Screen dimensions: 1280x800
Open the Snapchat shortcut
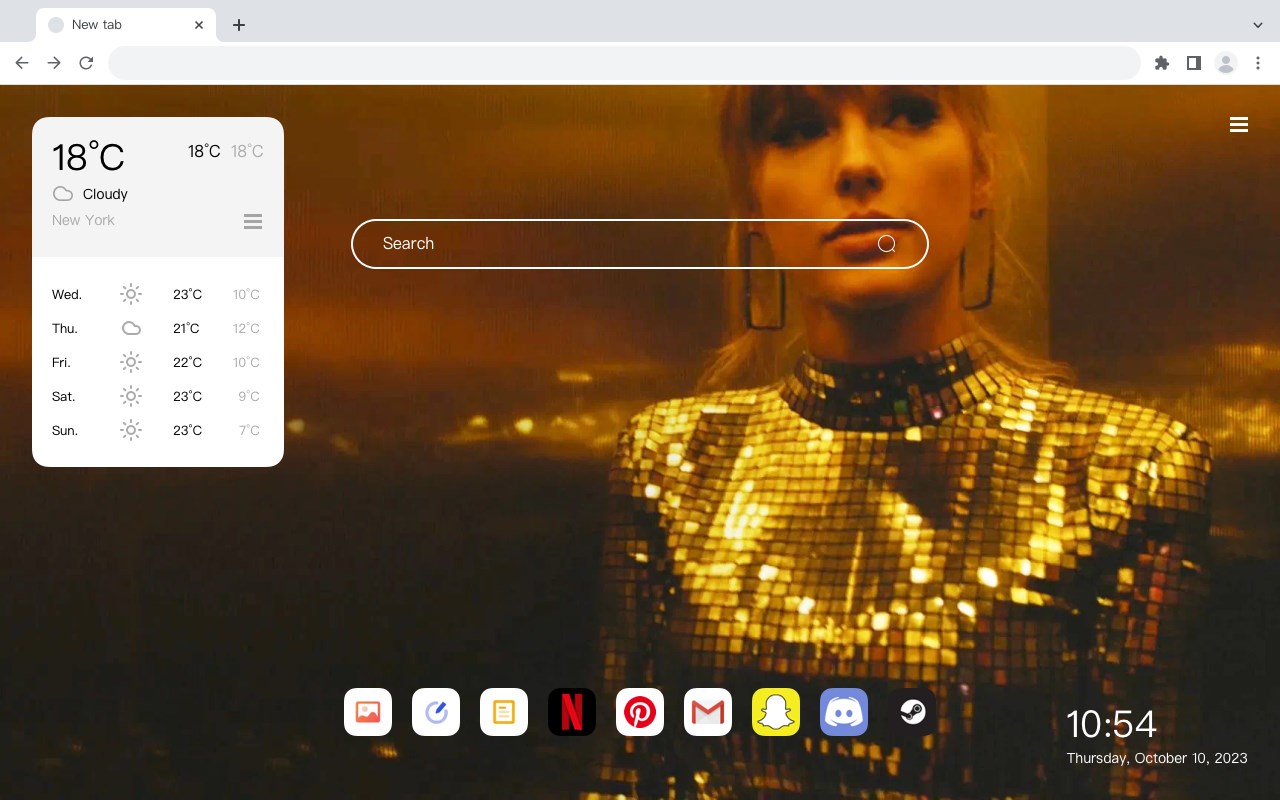[776, 712]
